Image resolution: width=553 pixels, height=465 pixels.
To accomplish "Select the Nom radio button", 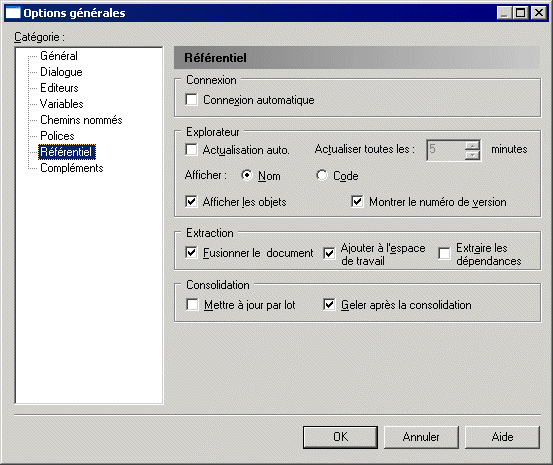I will pos(247,175).
